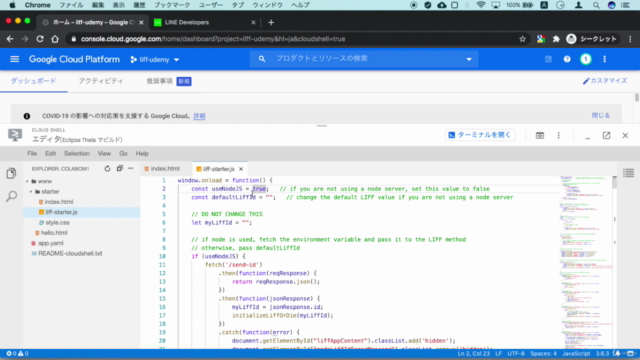This screenshot has height=360, width=640.
Task: Open Cloud Shell more options menu
Action: [559, 136]
